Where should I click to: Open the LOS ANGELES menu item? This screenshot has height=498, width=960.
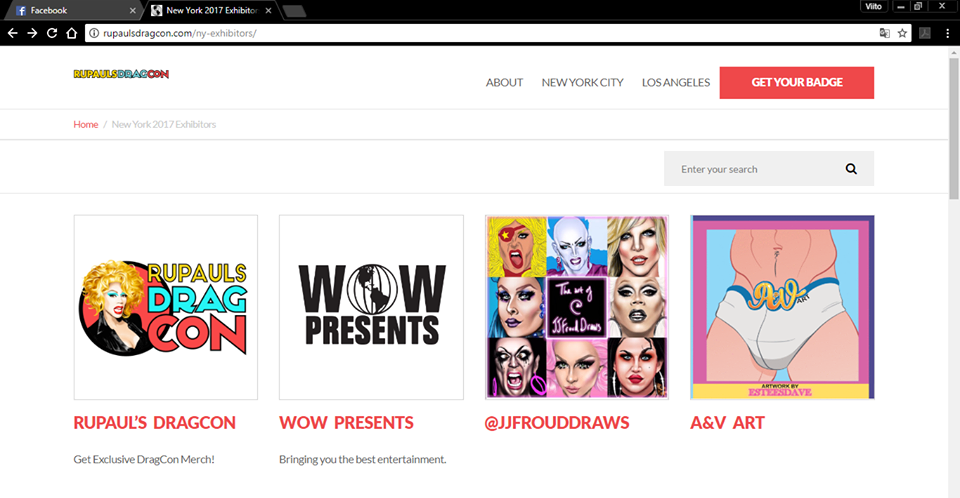click(x=676, y=83)
